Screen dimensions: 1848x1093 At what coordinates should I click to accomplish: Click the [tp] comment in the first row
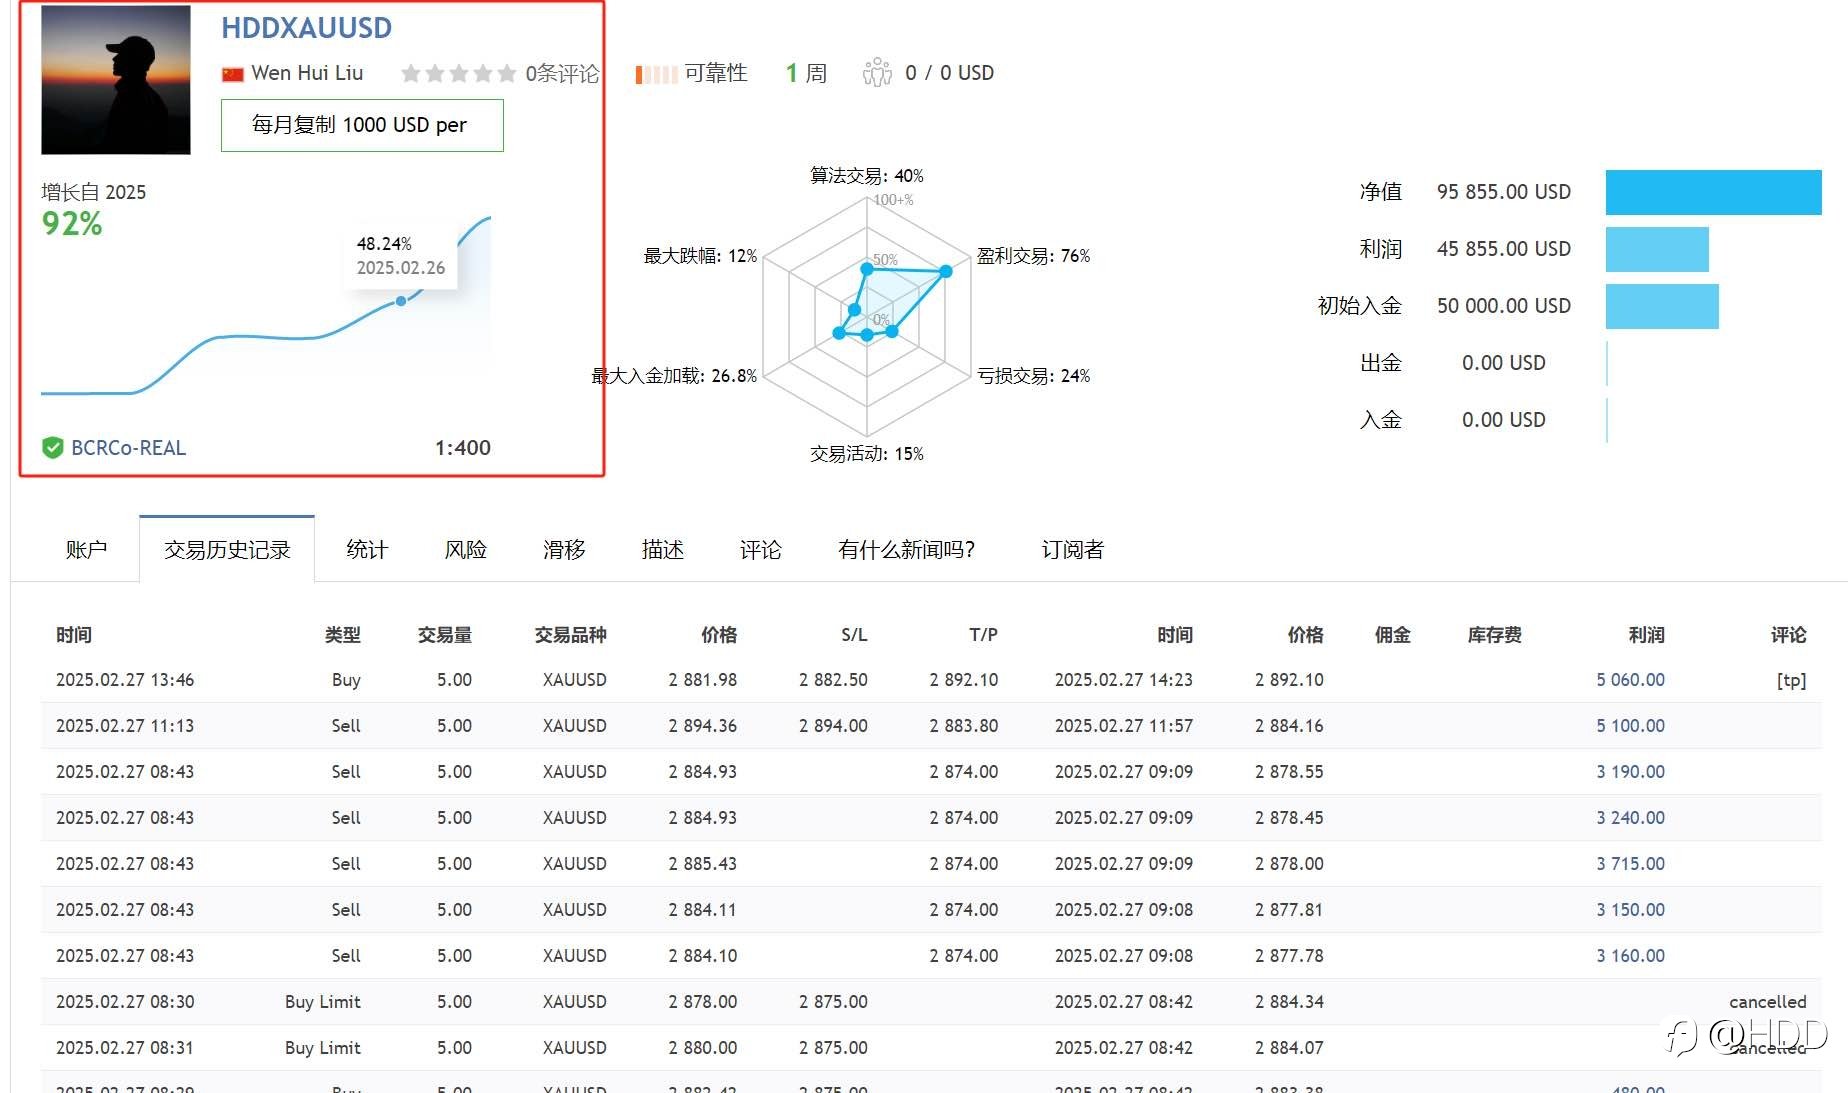coord(1791,680)
